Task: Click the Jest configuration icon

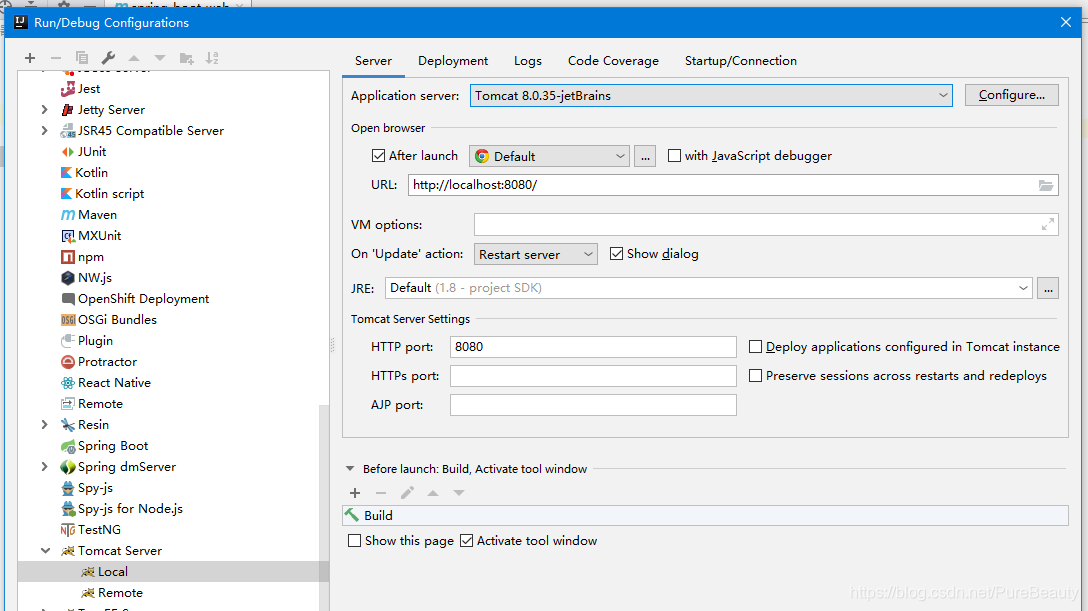Action: click(67, 89)
